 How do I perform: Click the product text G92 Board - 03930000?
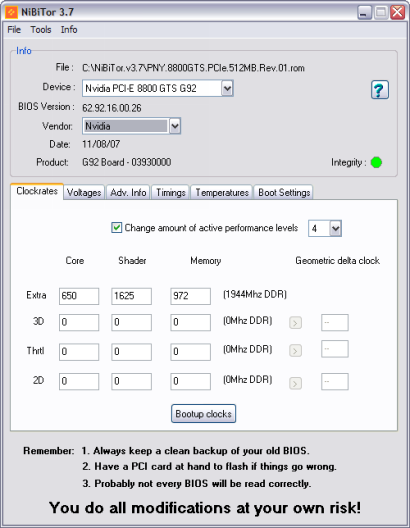click(127, 162)
